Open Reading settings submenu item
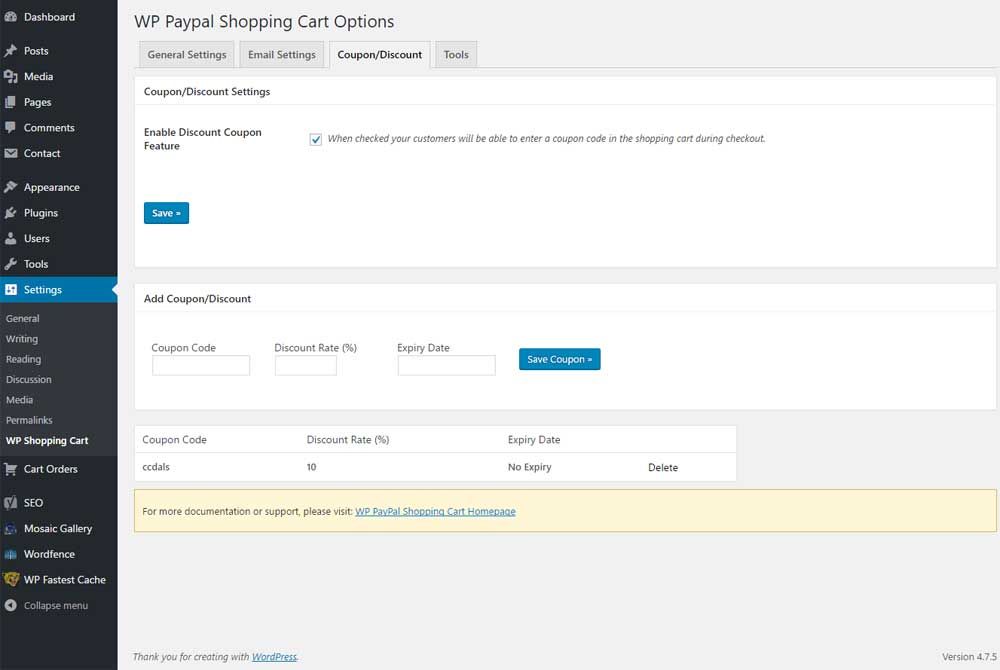 click(x=24, y=359)
